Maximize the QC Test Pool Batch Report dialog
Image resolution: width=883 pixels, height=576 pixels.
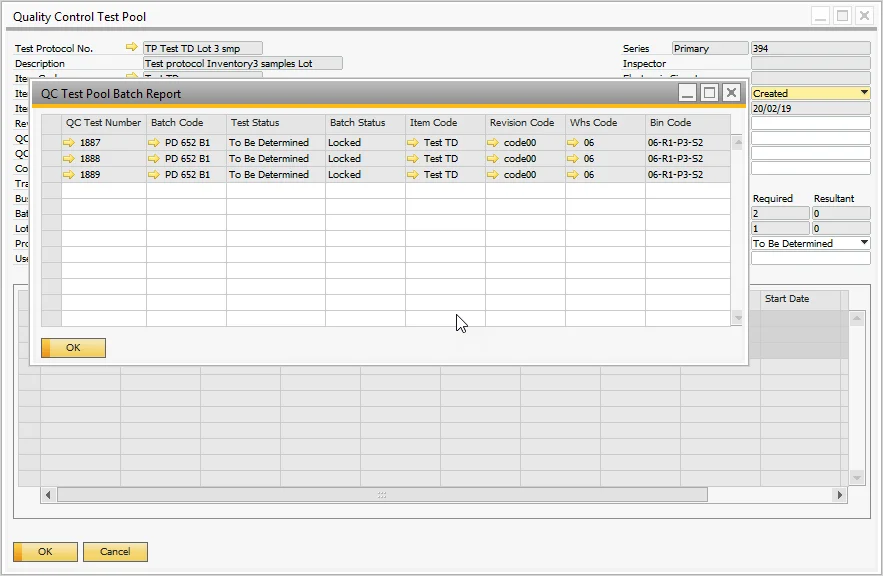pyautogui.click(x=709, y=93)
